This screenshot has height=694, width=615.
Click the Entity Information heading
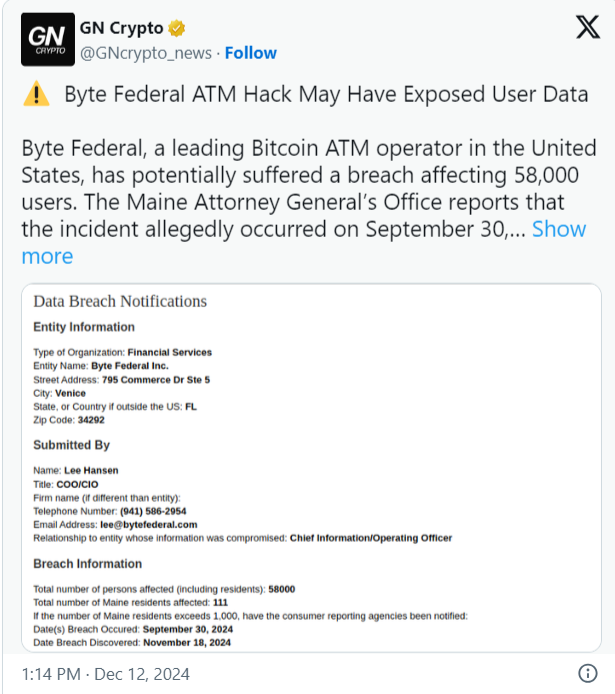84,327
